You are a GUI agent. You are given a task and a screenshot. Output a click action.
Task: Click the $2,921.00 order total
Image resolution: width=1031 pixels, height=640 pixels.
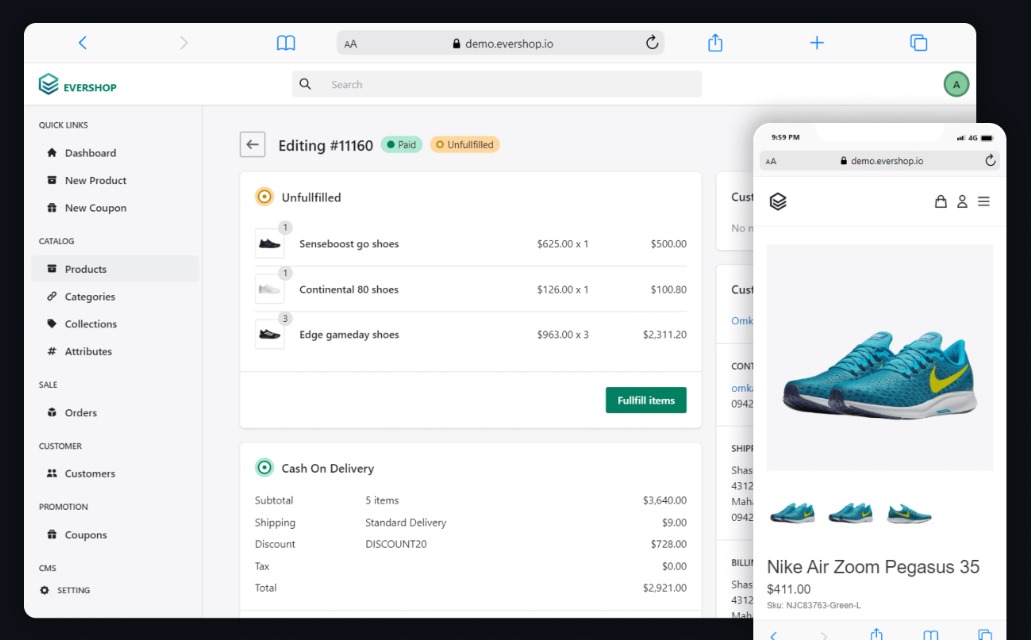(665, 588)
